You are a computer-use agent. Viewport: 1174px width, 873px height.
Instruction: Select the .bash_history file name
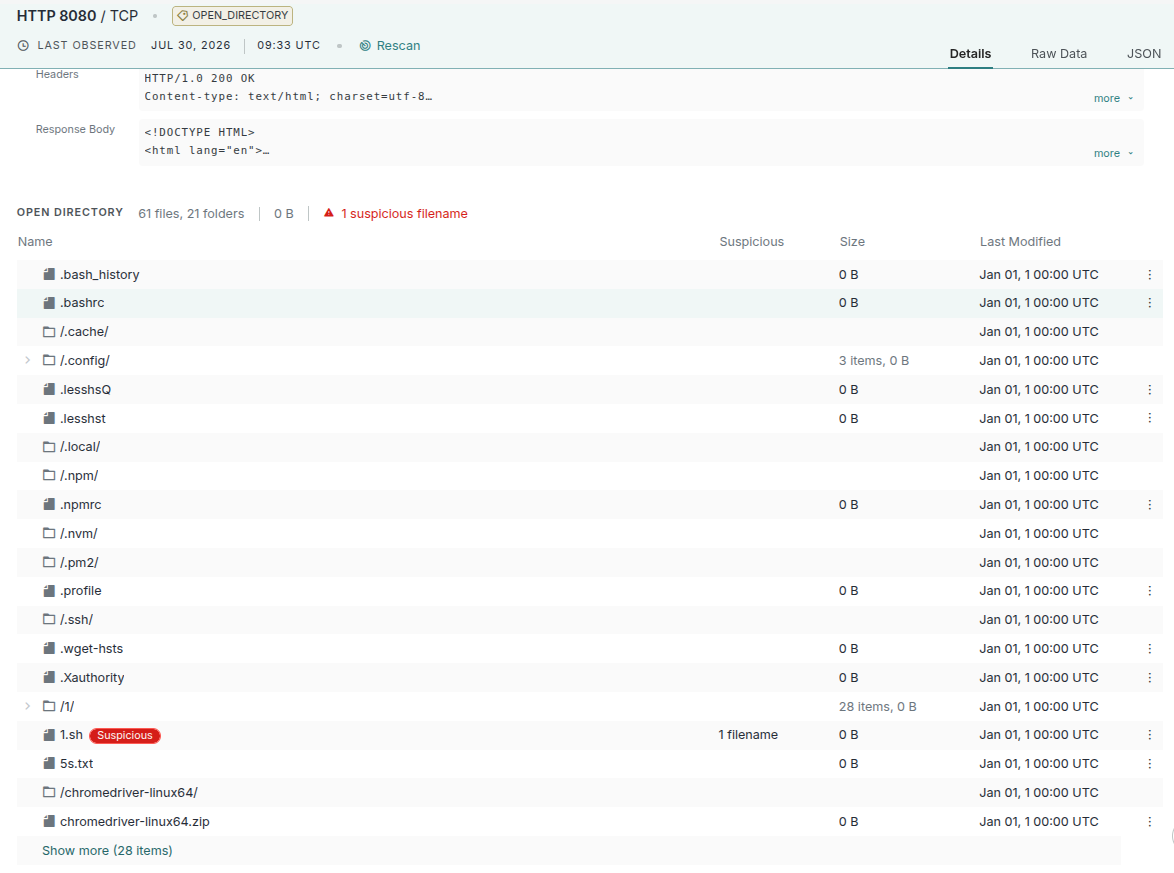click(x=100, y=275)
